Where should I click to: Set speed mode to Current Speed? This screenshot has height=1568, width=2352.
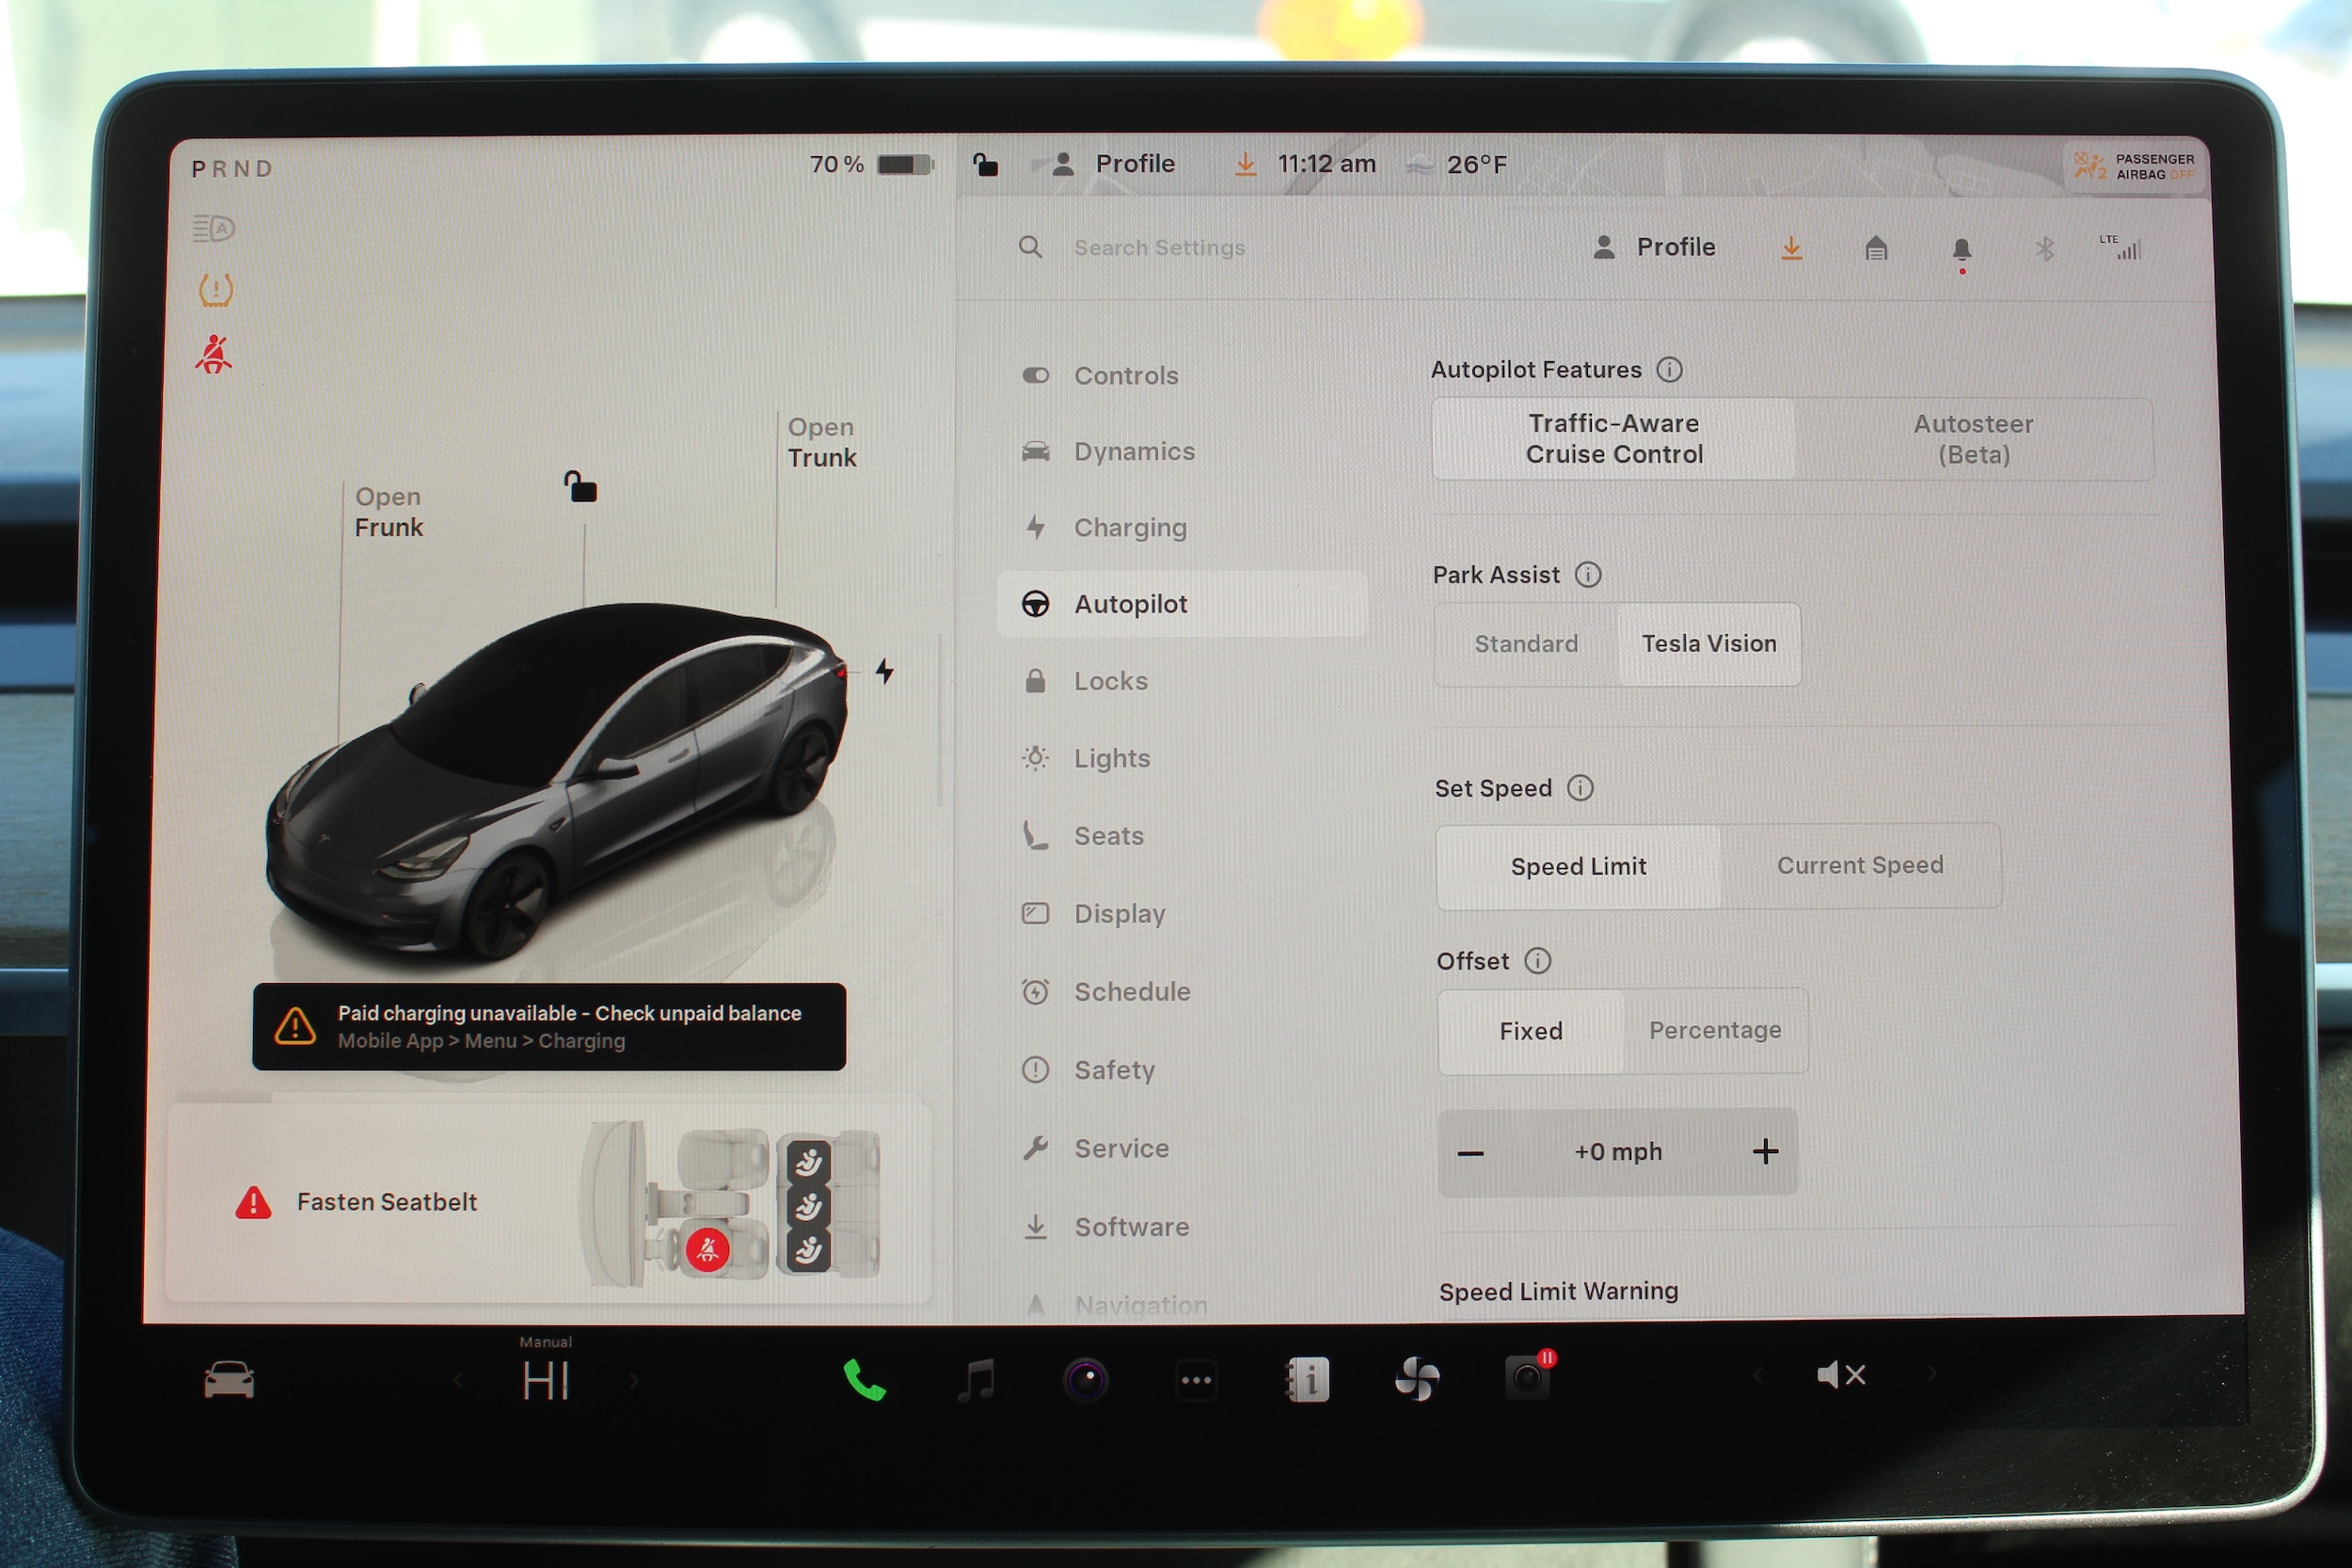(1859, 866)
